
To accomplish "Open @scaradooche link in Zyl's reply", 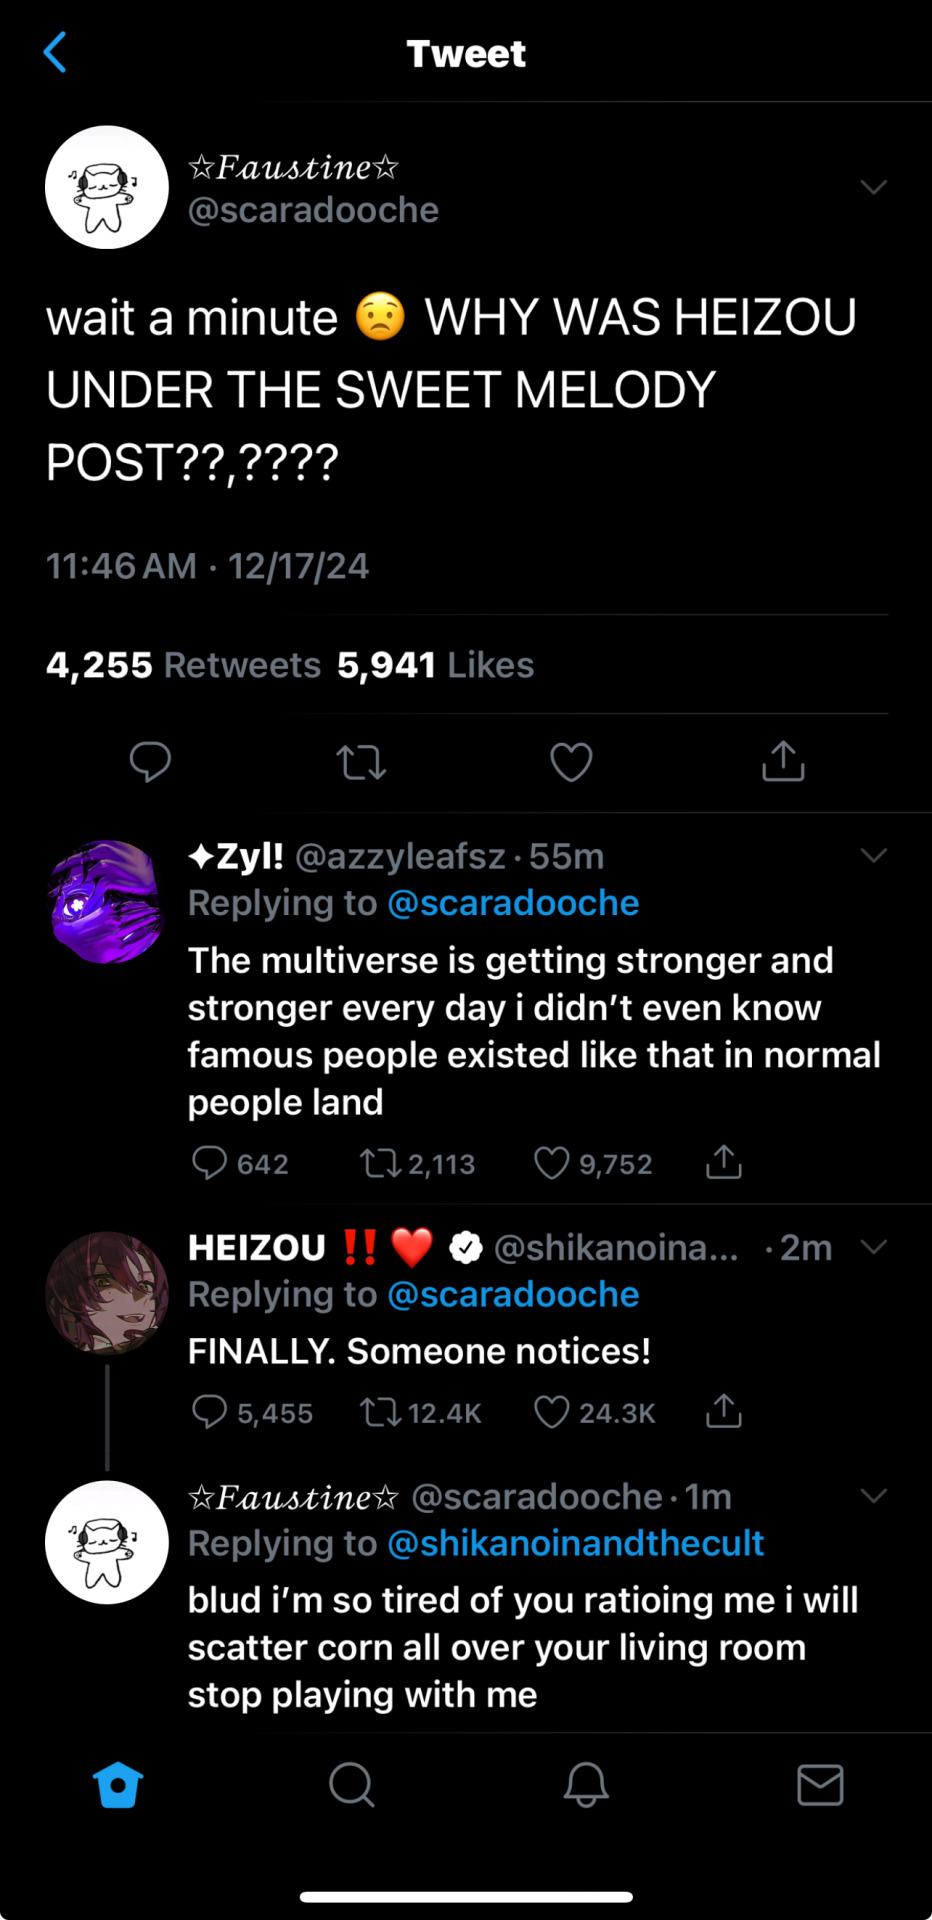I will pyautogui.click(x=513, y=903).
